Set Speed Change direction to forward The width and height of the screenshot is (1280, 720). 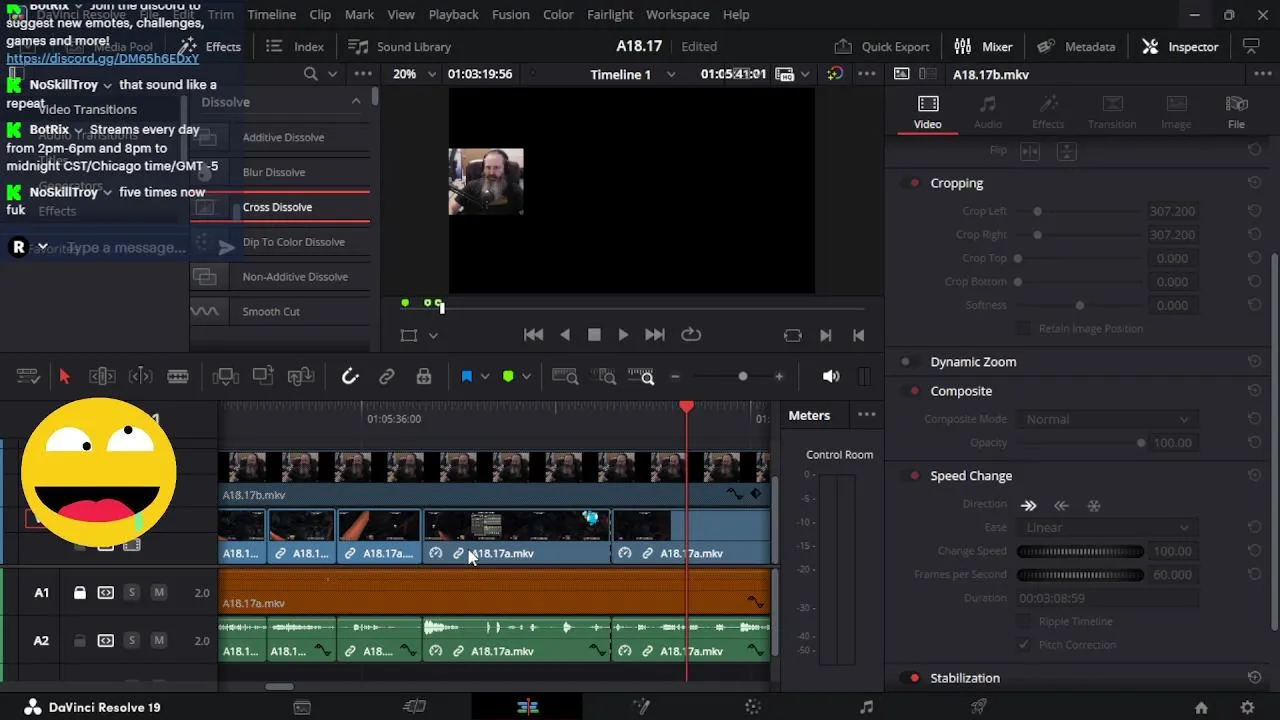click(x=1029, y=505)
